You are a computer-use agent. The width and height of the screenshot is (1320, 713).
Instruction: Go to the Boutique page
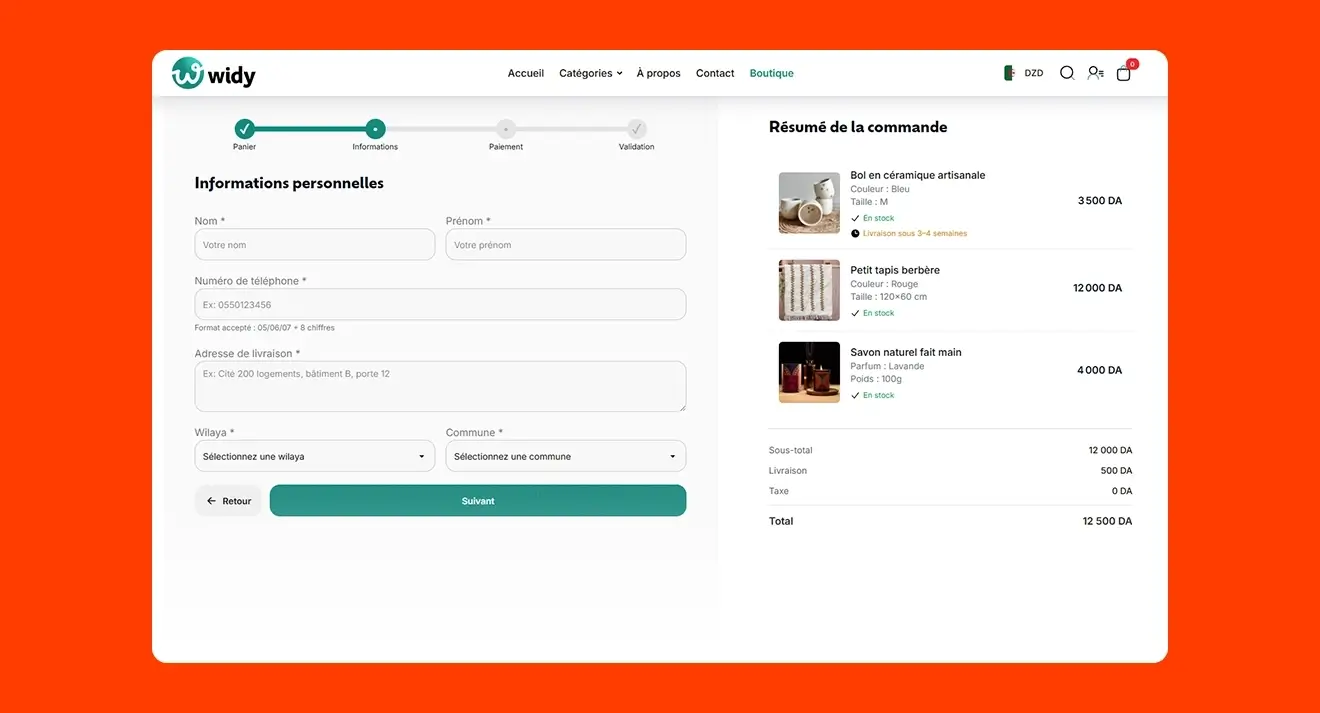pos(772,73)
